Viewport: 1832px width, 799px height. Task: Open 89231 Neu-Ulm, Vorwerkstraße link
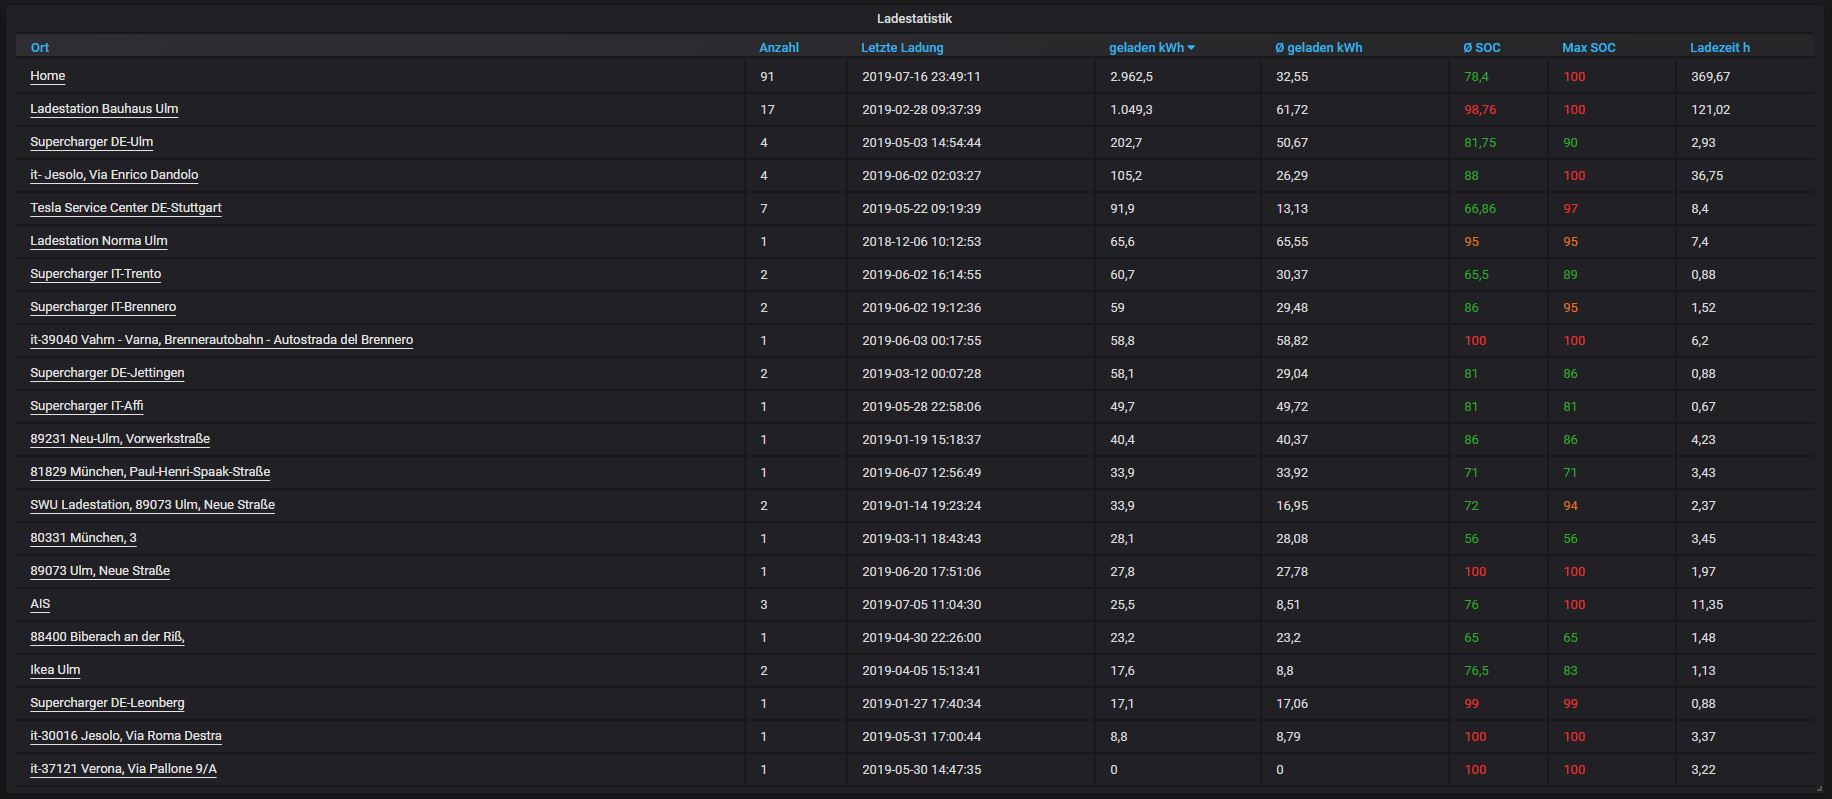120,439
